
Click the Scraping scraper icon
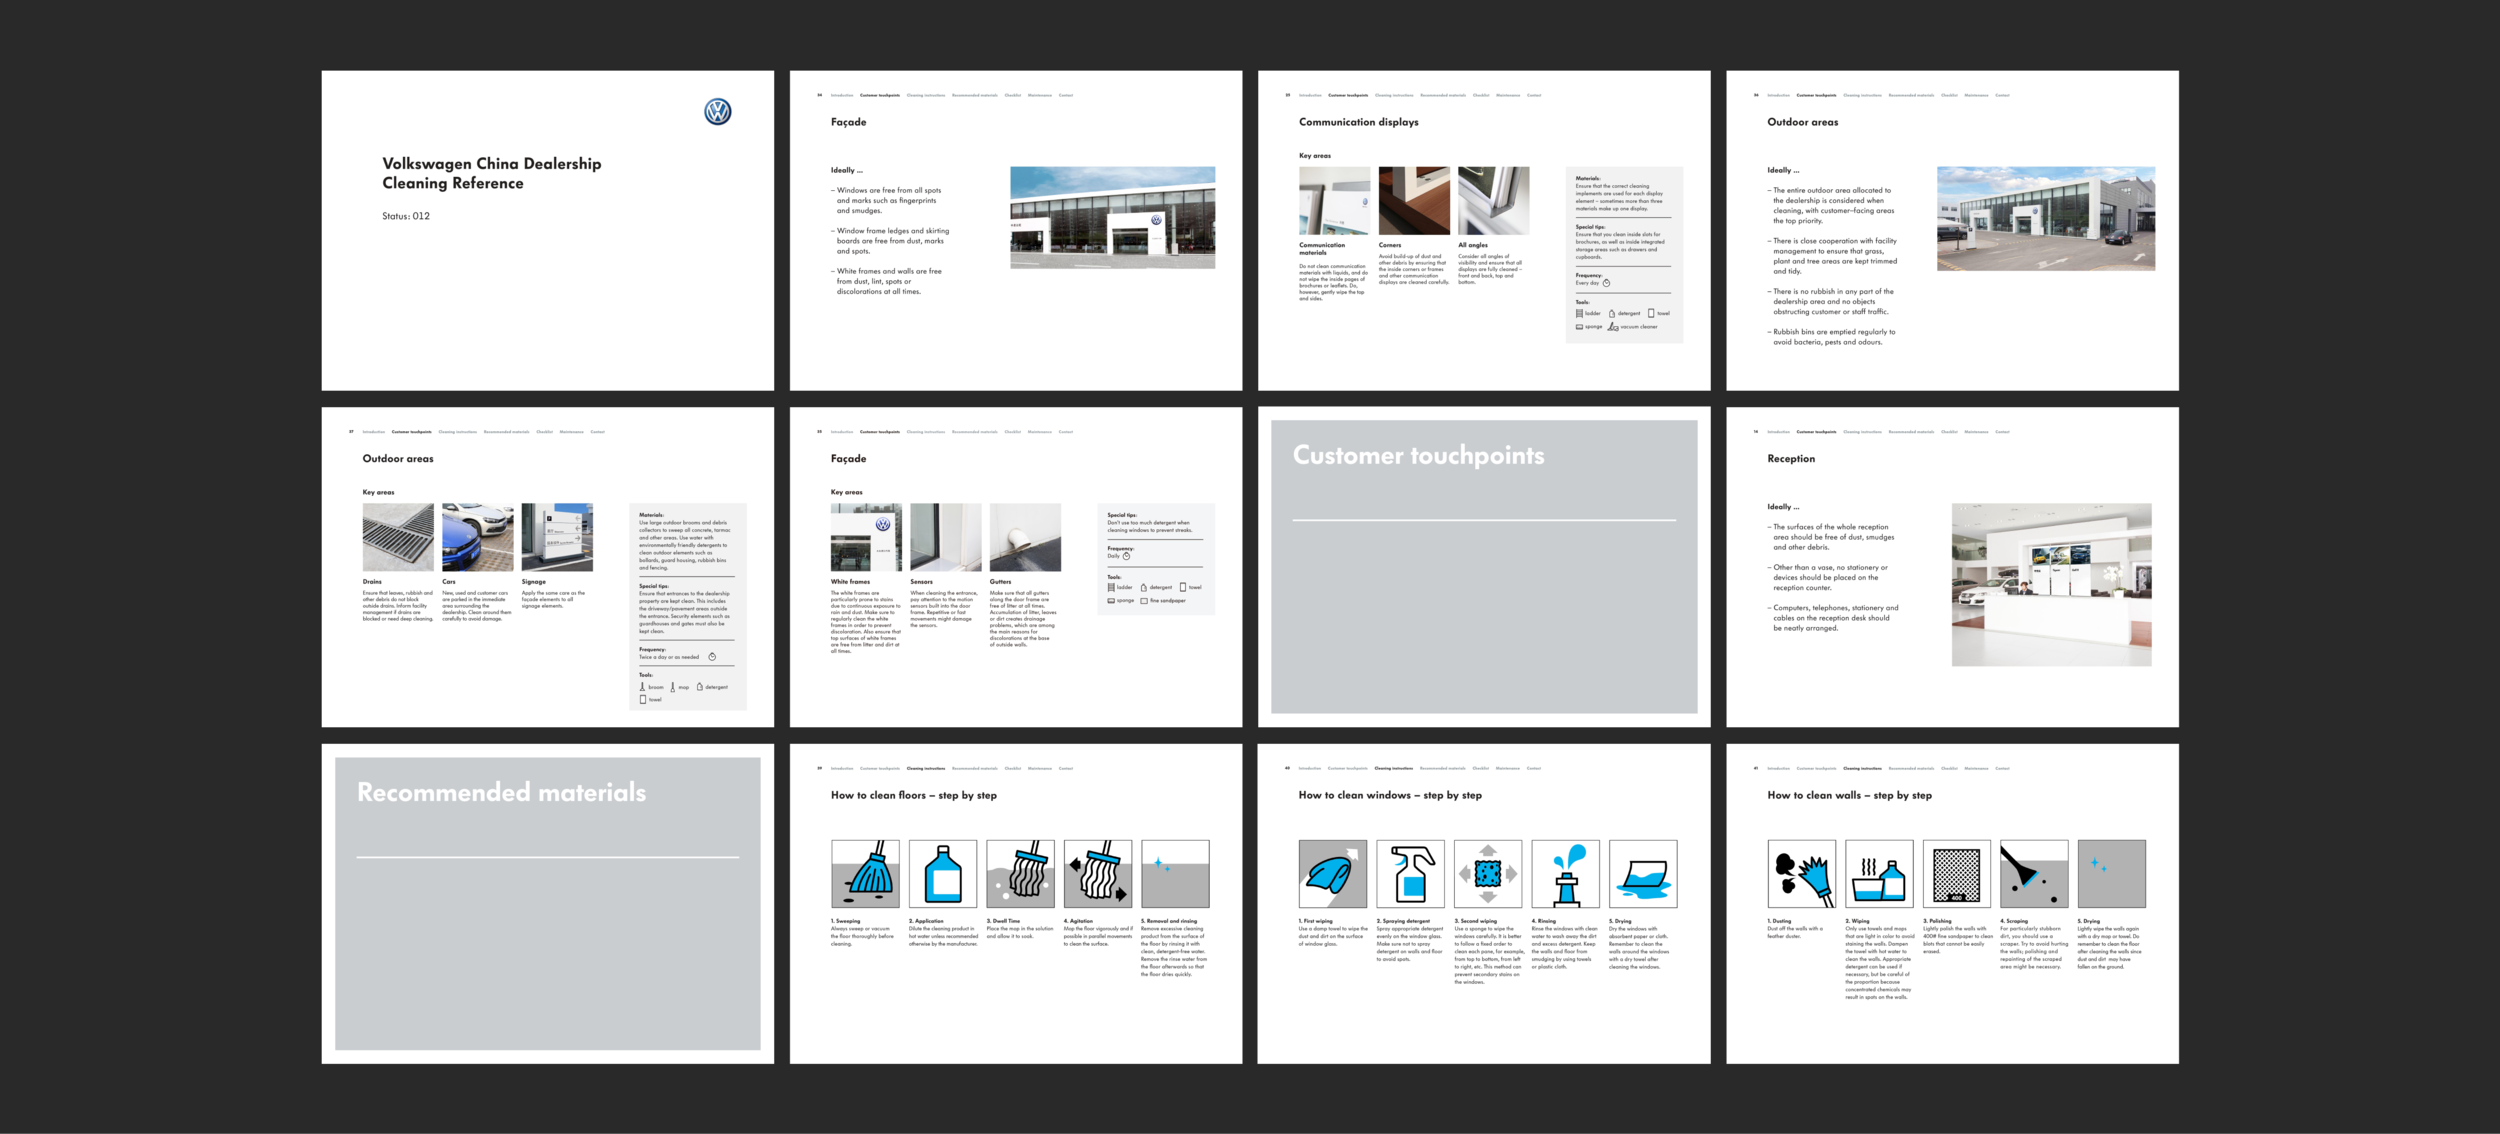tap(2034, 874)
